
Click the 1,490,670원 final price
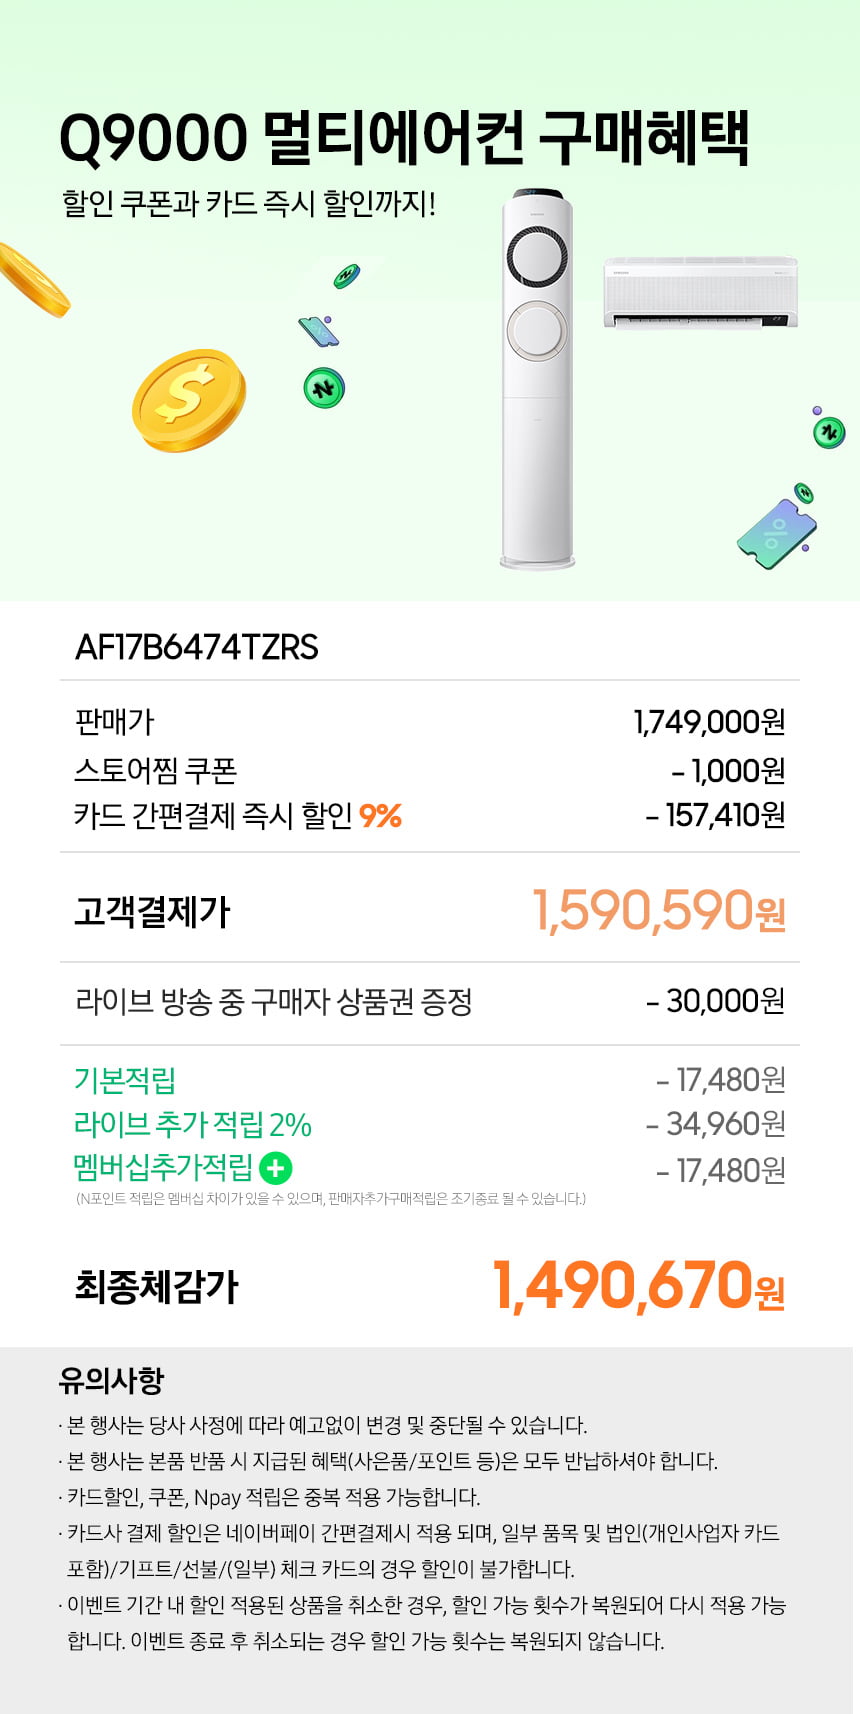[x=639, y=1285]
